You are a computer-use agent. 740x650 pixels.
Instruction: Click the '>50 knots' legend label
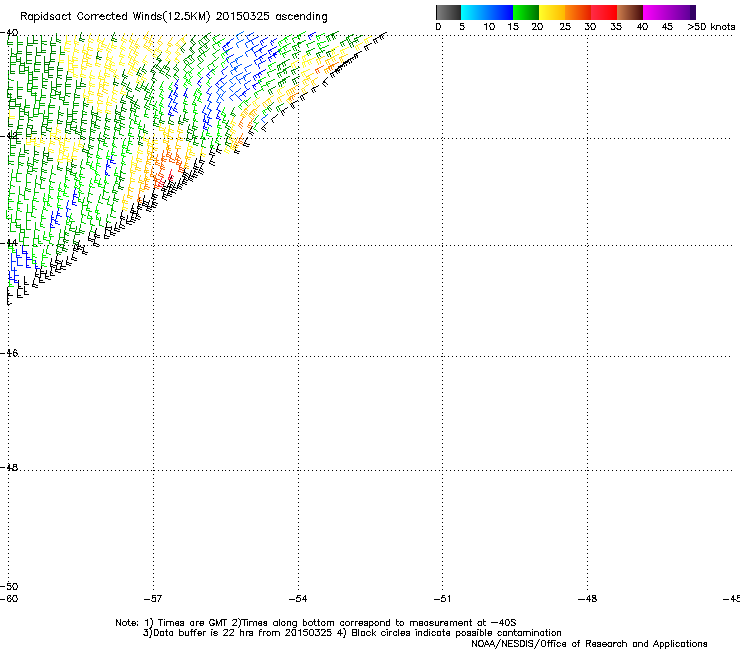click(711, 27)
